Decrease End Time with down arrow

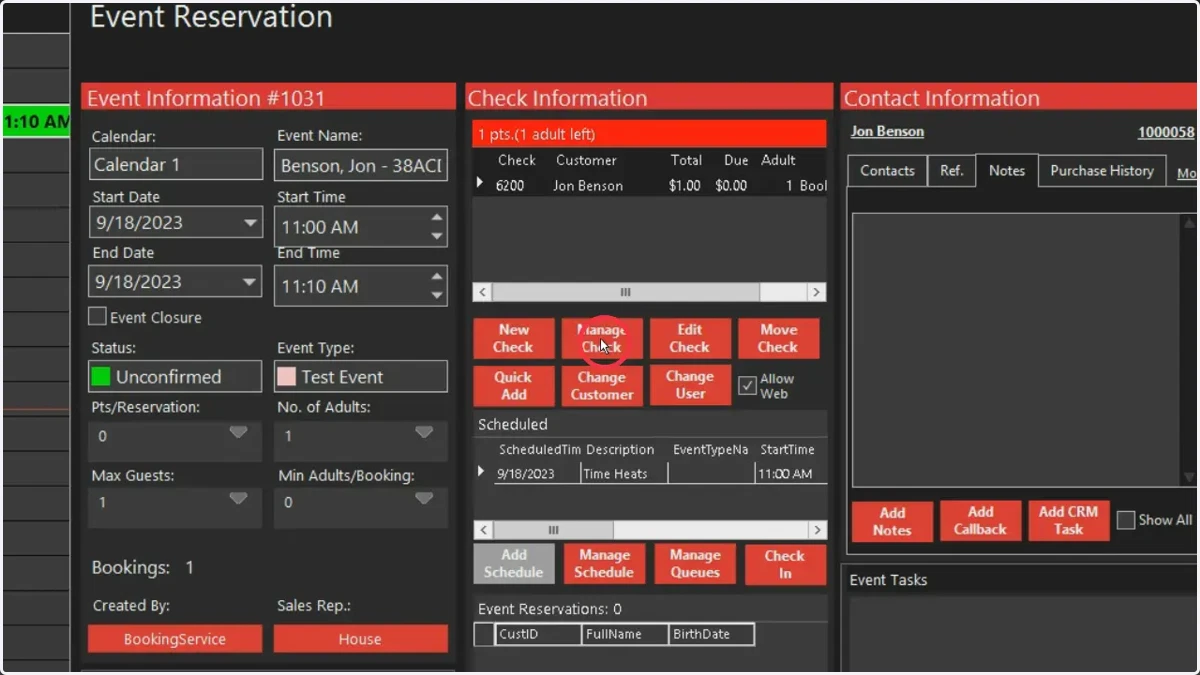point(437,295)
